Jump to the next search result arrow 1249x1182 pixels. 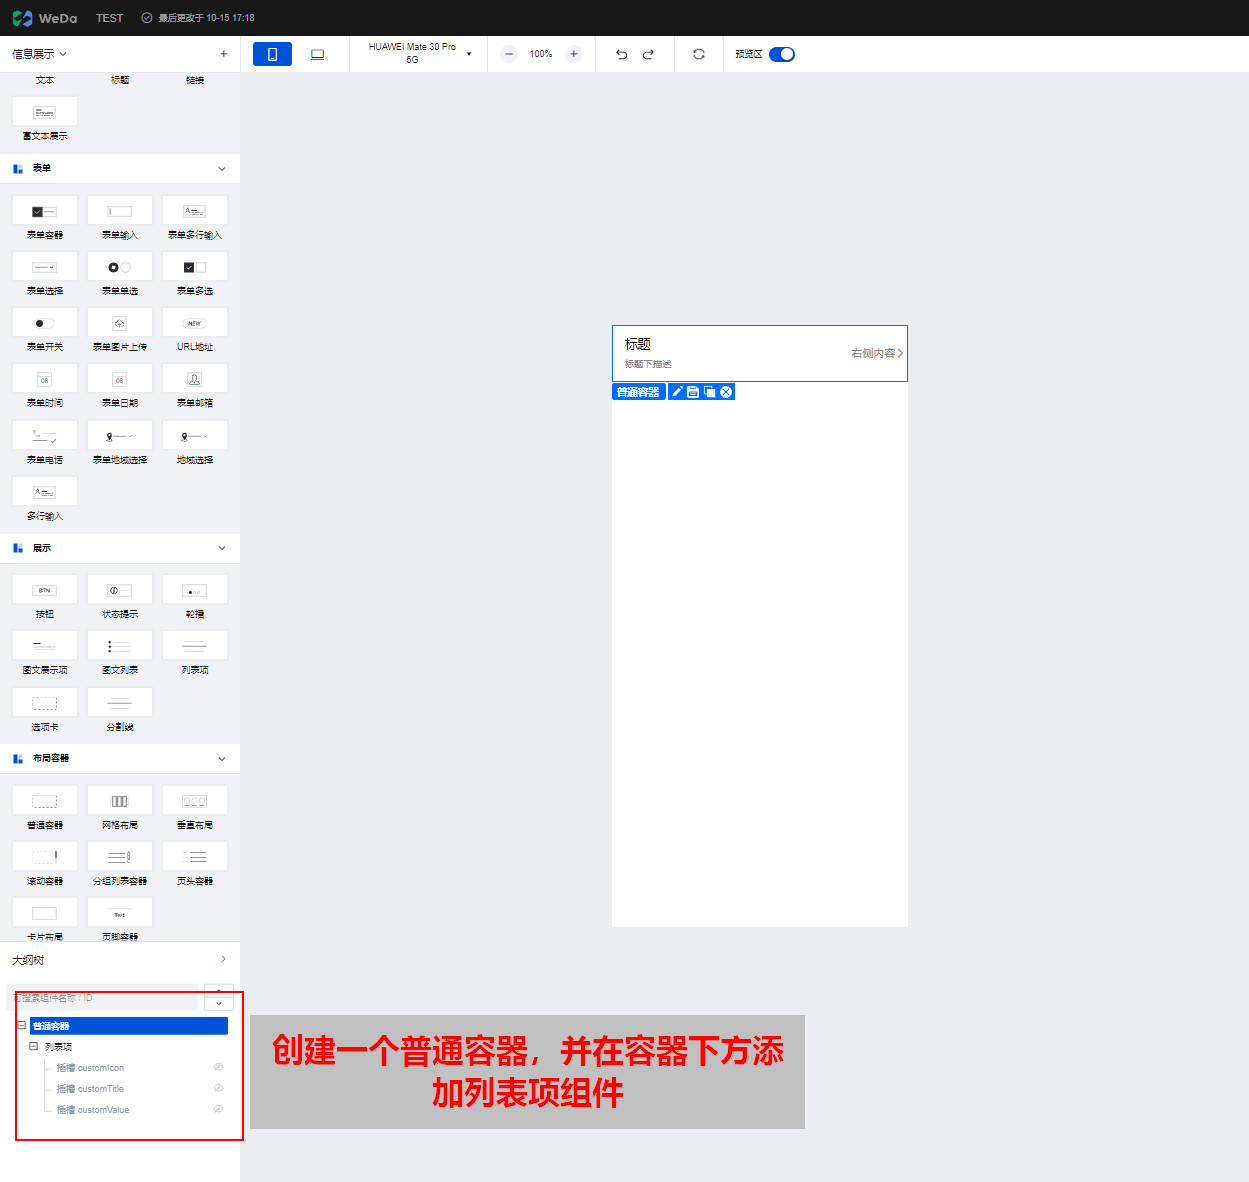(x=219, y=1003)
